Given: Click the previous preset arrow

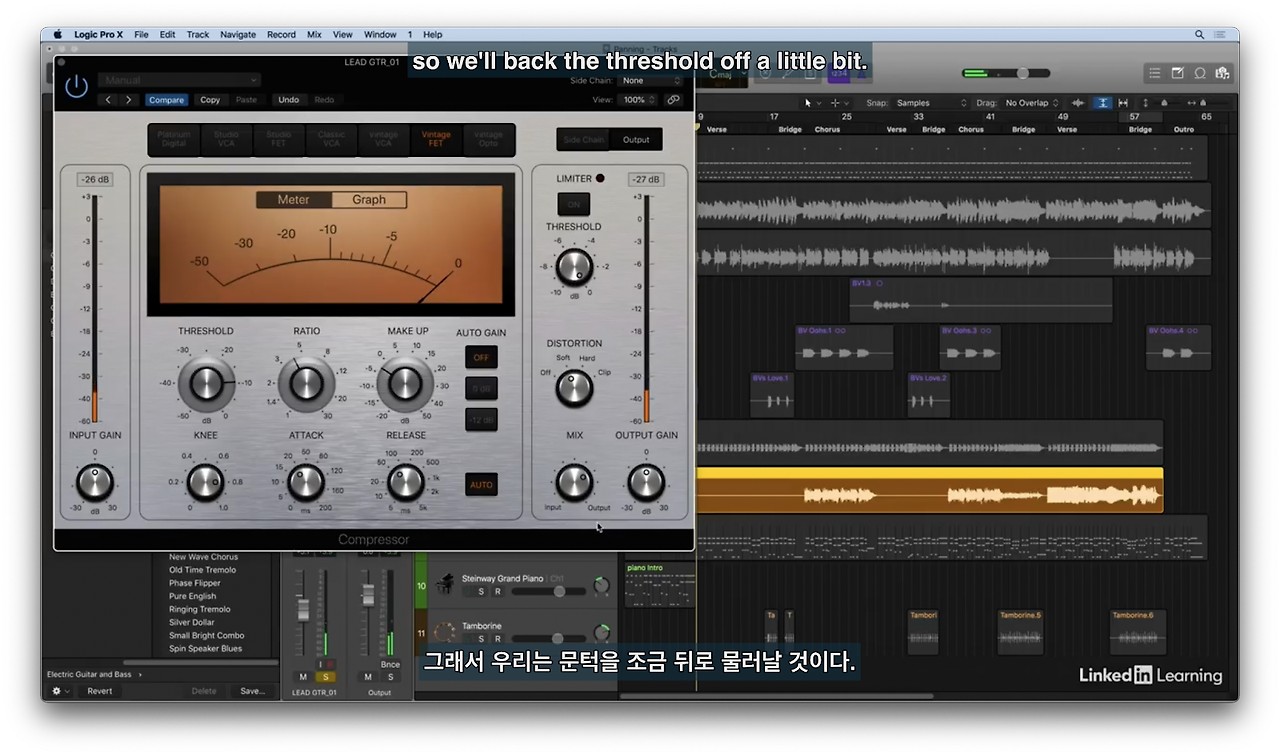Looking at the screenshot, I should tap(109, 100).
